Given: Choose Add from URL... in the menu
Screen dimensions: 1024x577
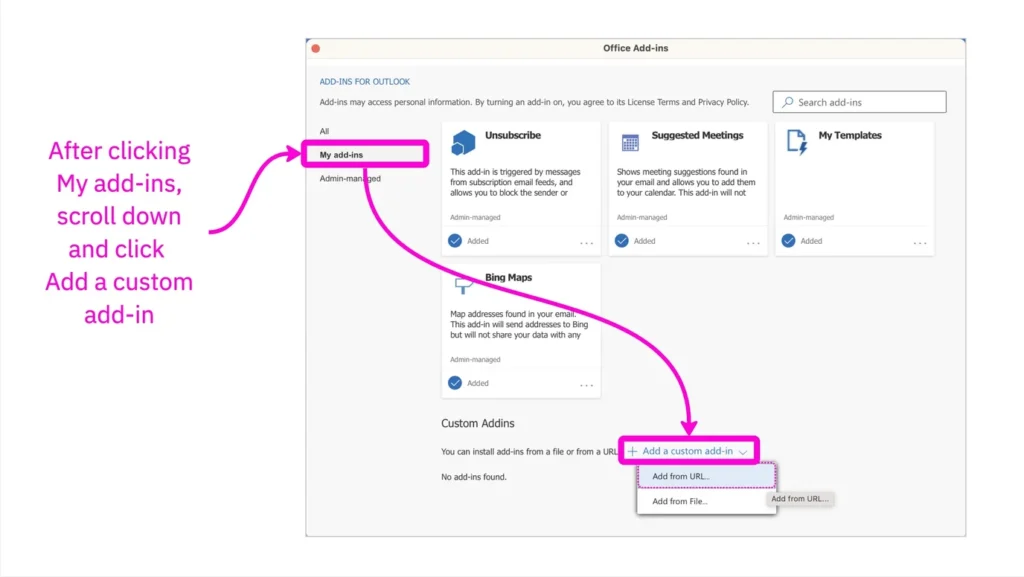Looking at the screenshot, I should tap(706, 476).
